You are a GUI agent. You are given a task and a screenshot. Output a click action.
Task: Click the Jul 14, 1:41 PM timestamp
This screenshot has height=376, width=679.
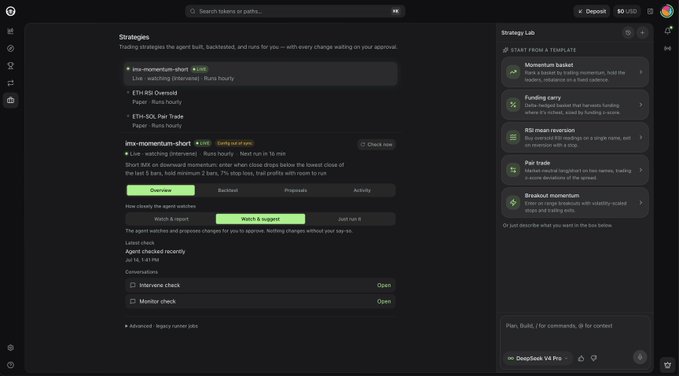click(x=142, y=260)
